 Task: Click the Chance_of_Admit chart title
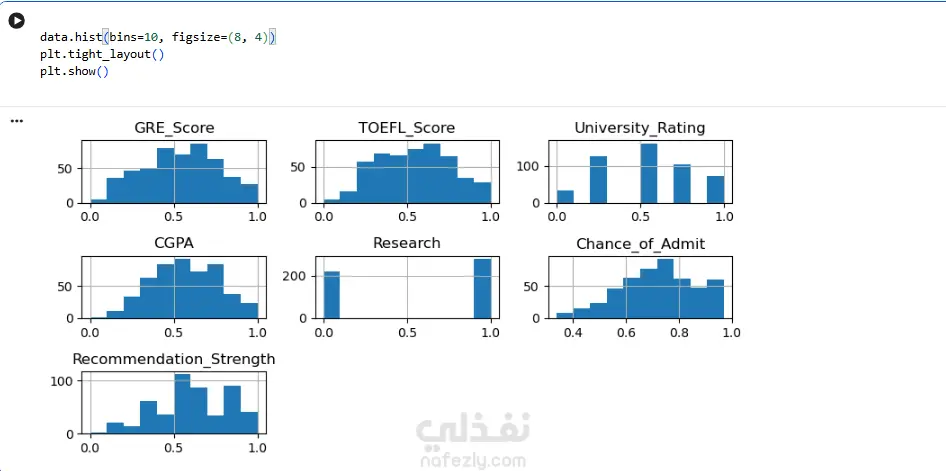(x=640, y=244)
